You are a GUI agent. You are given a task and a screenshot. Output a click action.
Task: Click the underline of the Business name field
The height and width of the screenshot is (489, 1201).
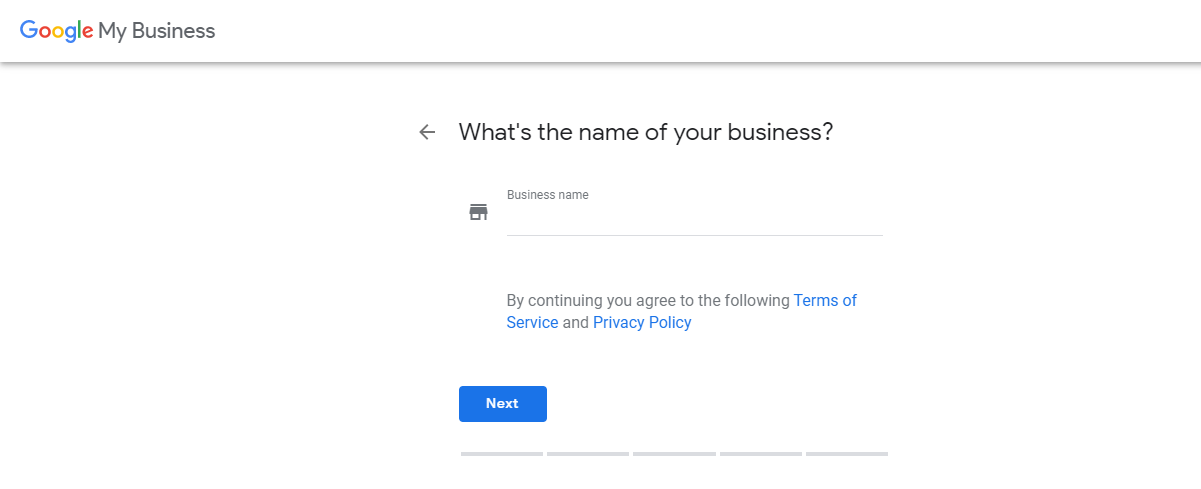[694, 235]
